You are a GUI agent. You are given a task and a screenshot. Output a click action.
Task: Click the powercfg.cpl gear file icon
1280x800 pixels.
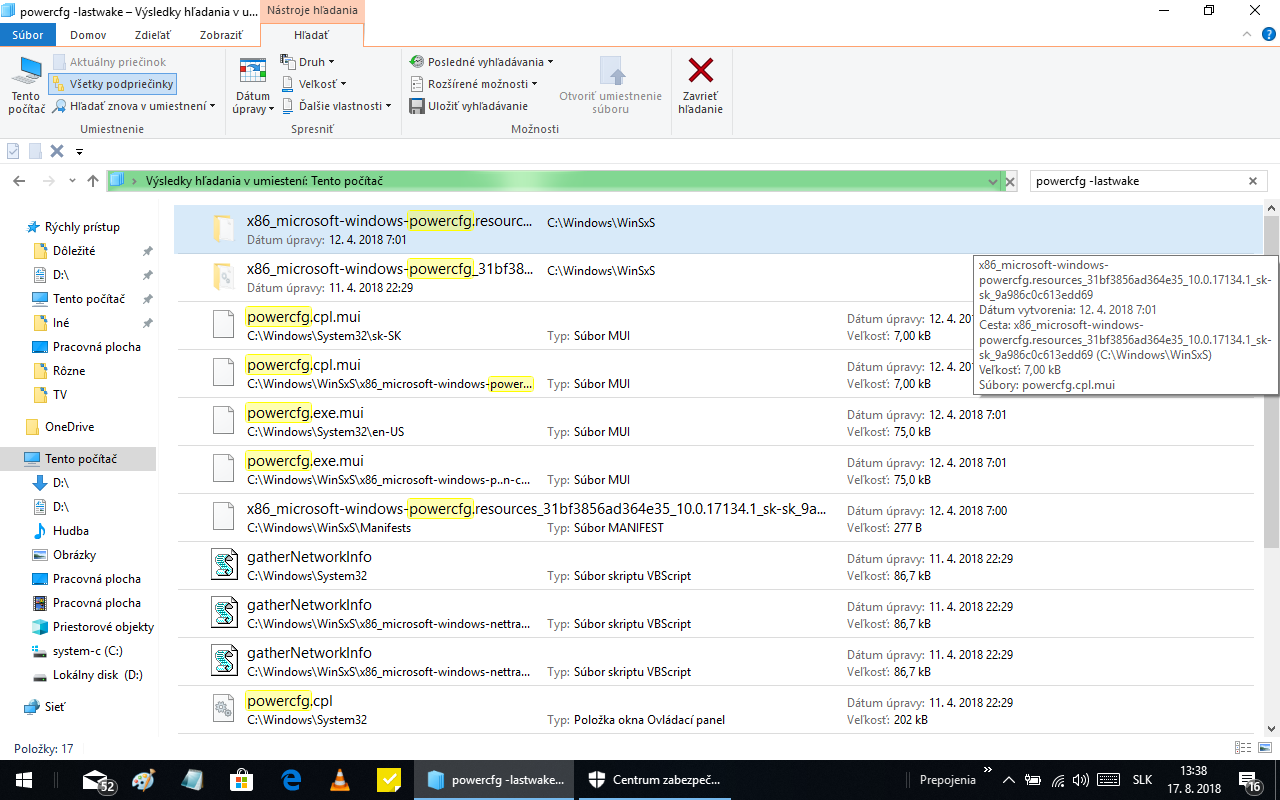[x=223, y=710]
